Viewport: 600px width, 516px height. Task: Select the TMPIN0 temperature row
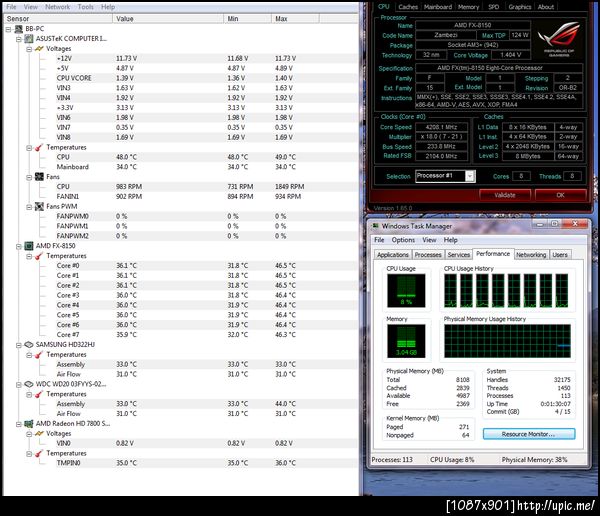pos(207,463)
